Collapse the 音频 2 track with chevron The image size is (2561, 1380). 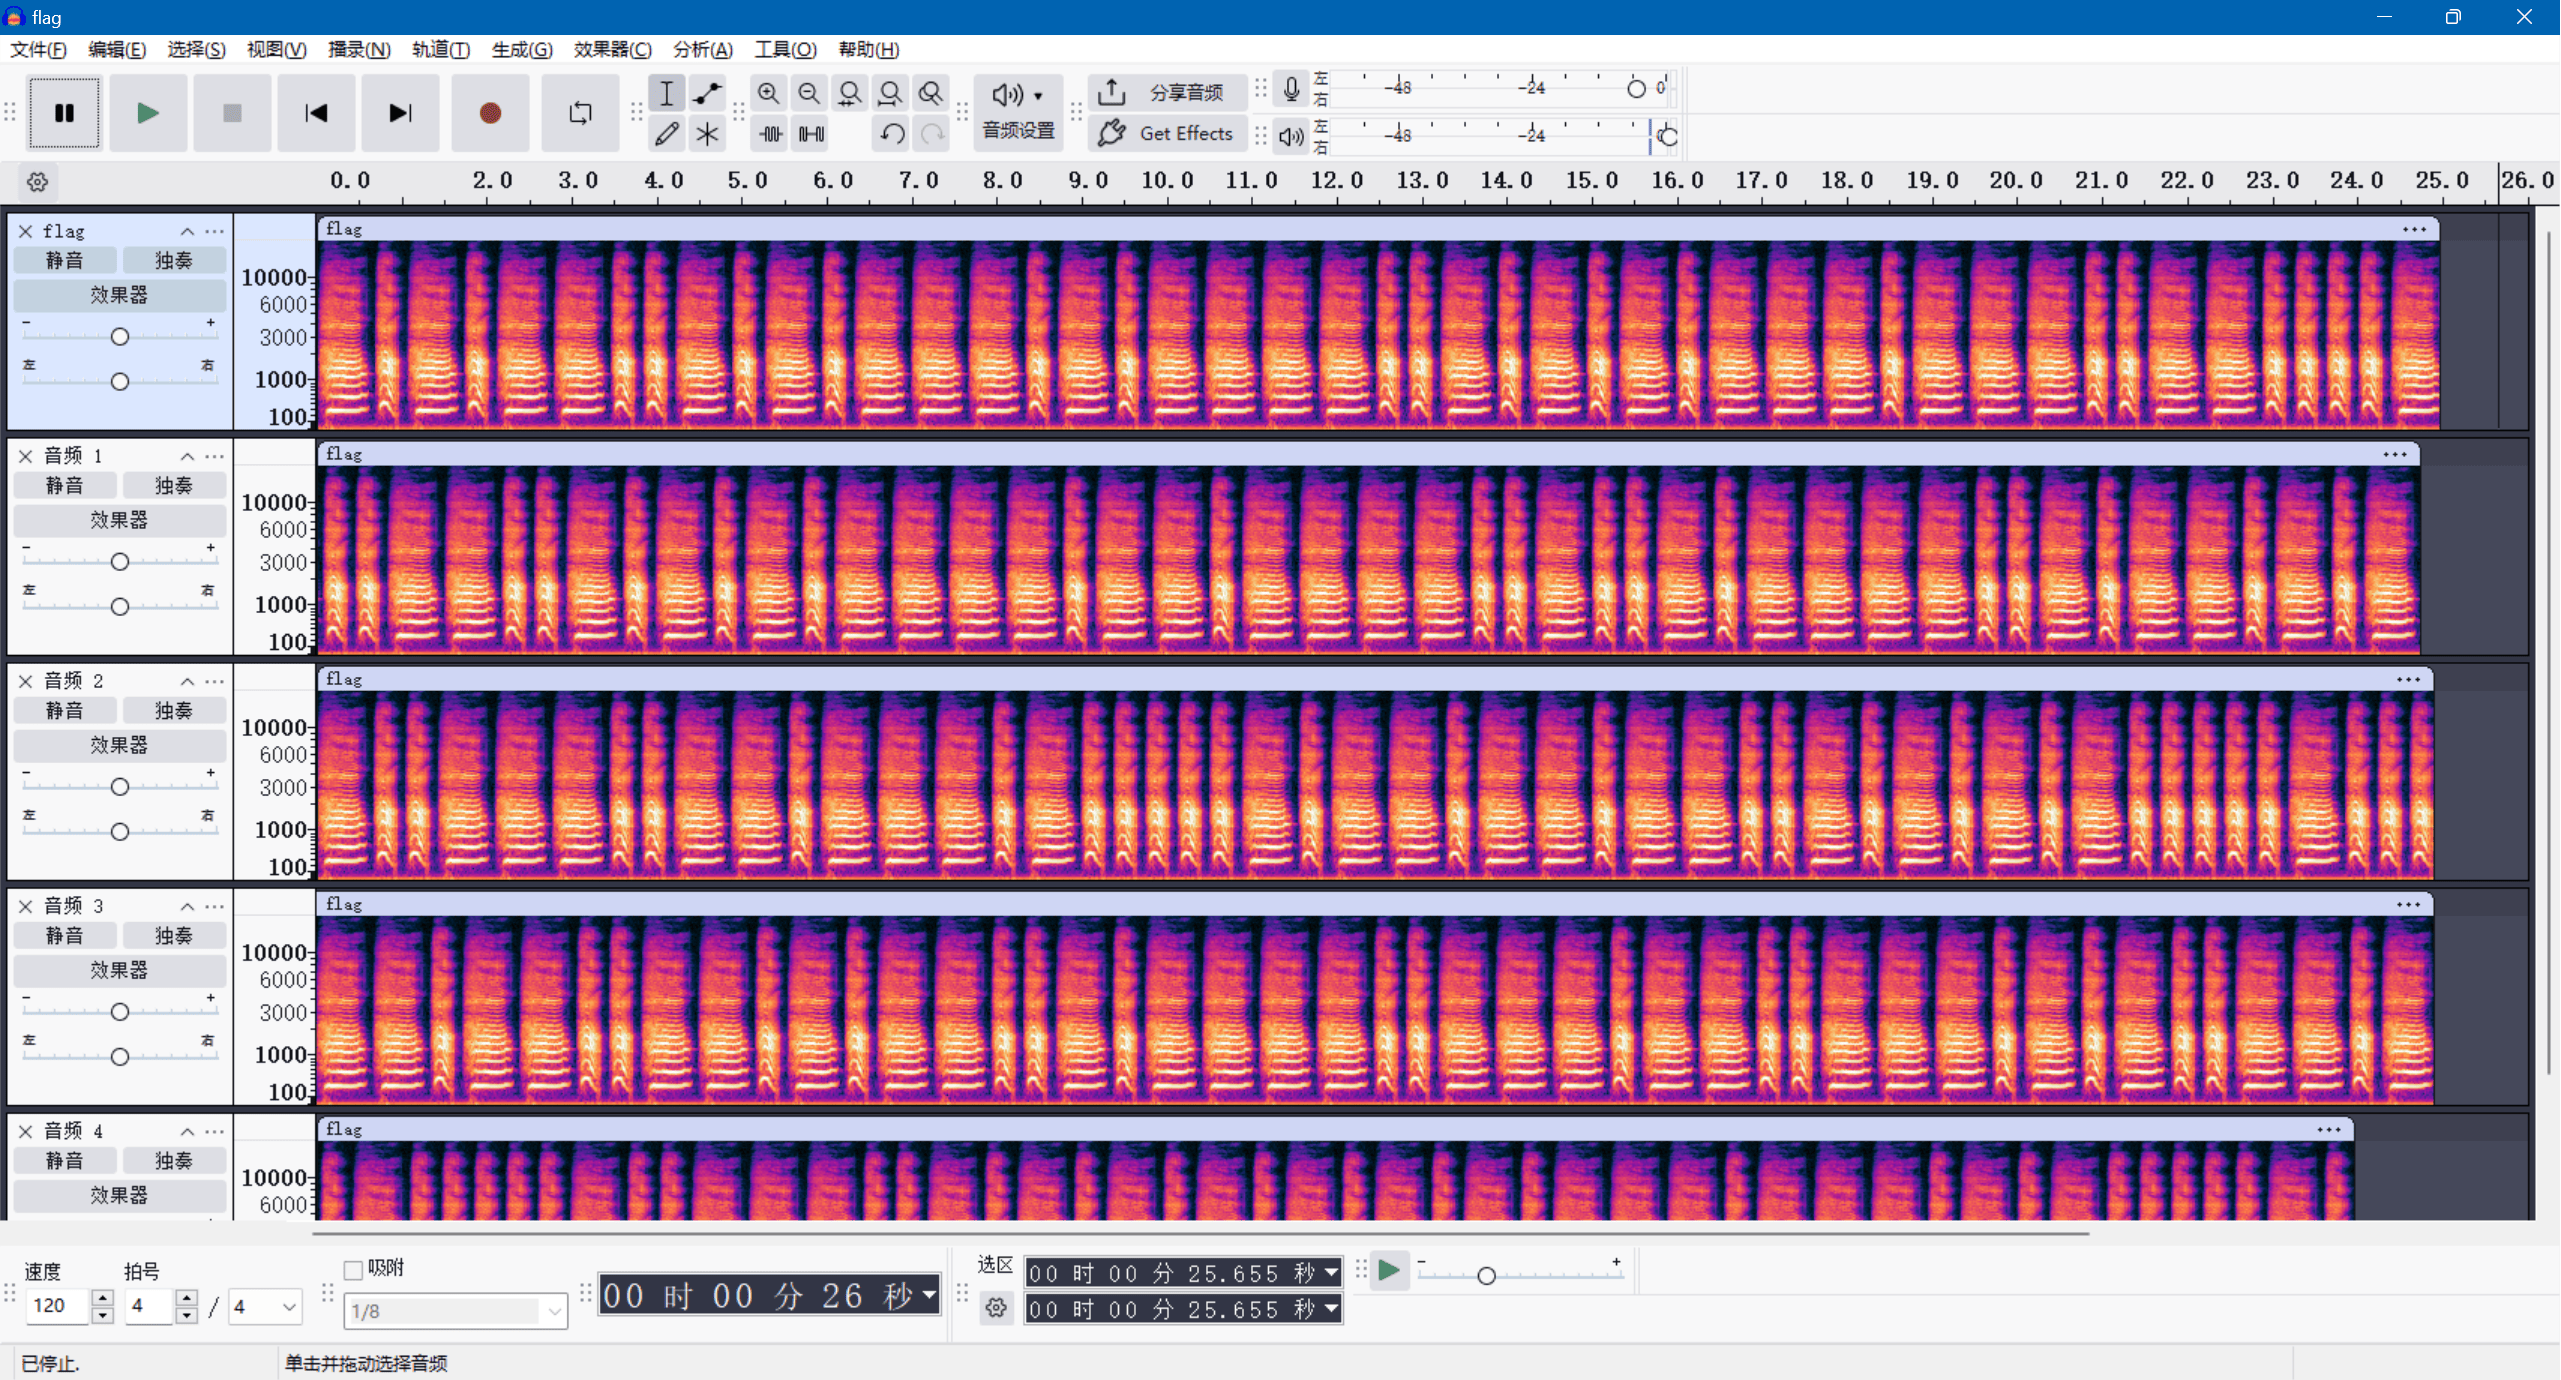pyautogui.click(x=187, y=681)
